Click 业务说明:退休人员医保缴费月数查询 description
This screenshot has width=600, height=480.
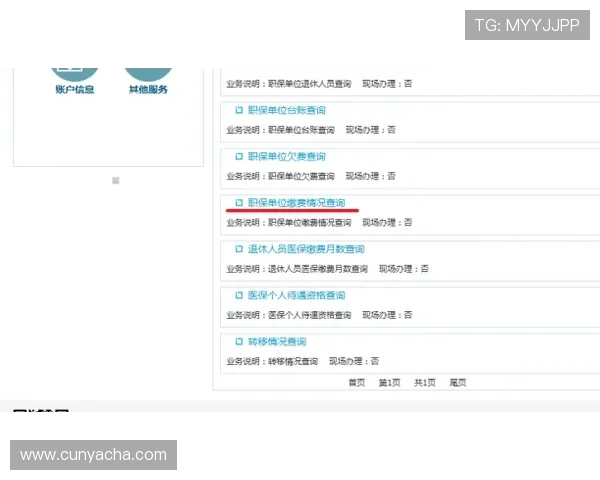[x=297, y=269]
